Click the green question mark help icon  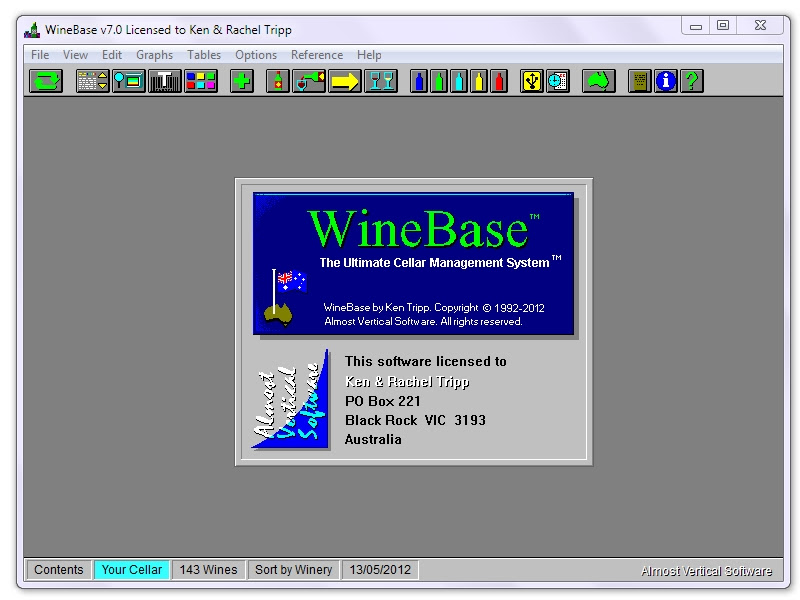click(x=692, y=81)
